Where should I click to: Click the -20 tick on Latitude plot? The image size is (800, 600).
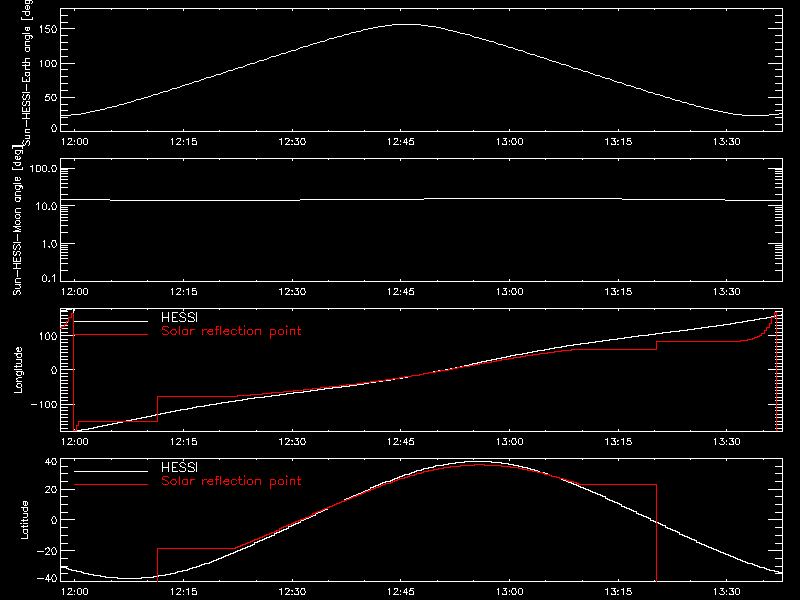pos(47,551)
